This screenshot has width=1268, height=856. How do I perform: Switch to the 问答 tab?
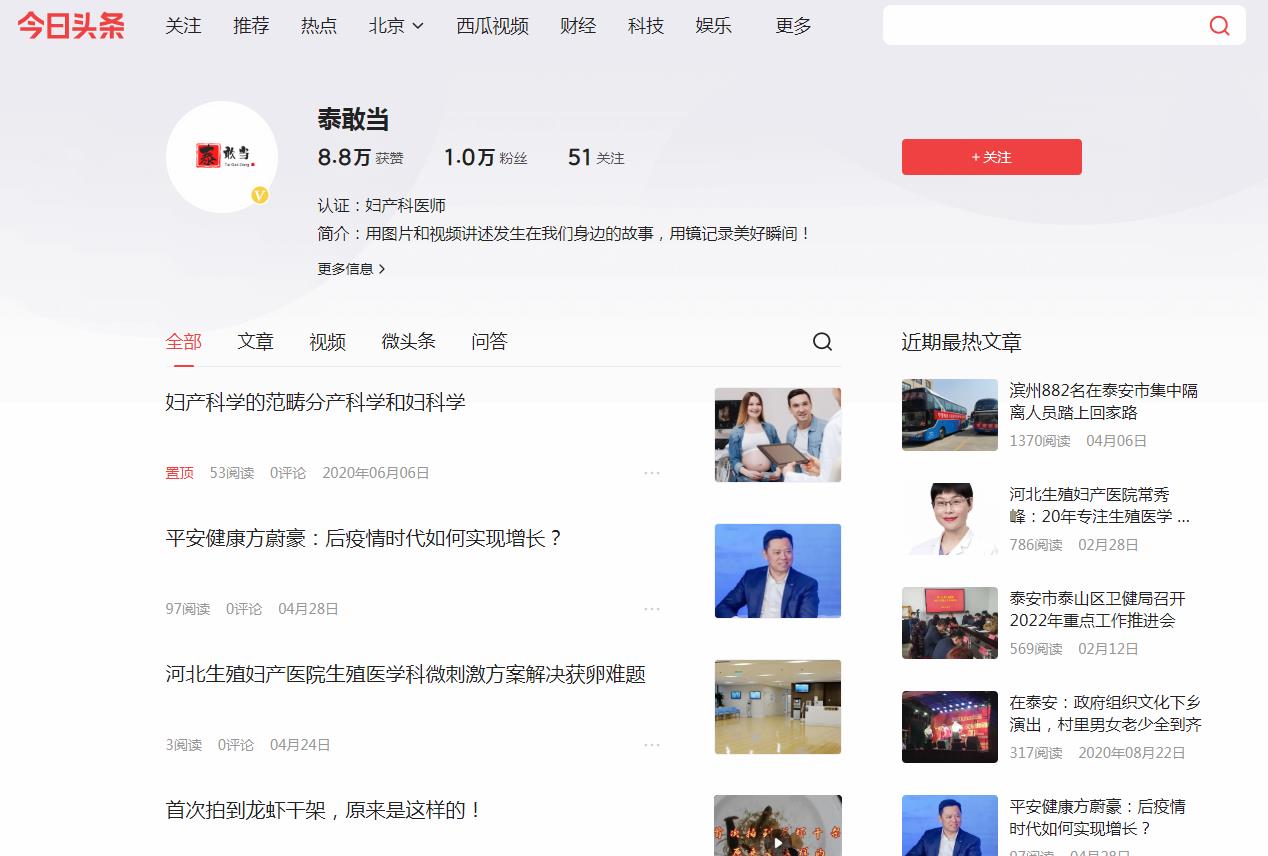click(x=489, y=342)
